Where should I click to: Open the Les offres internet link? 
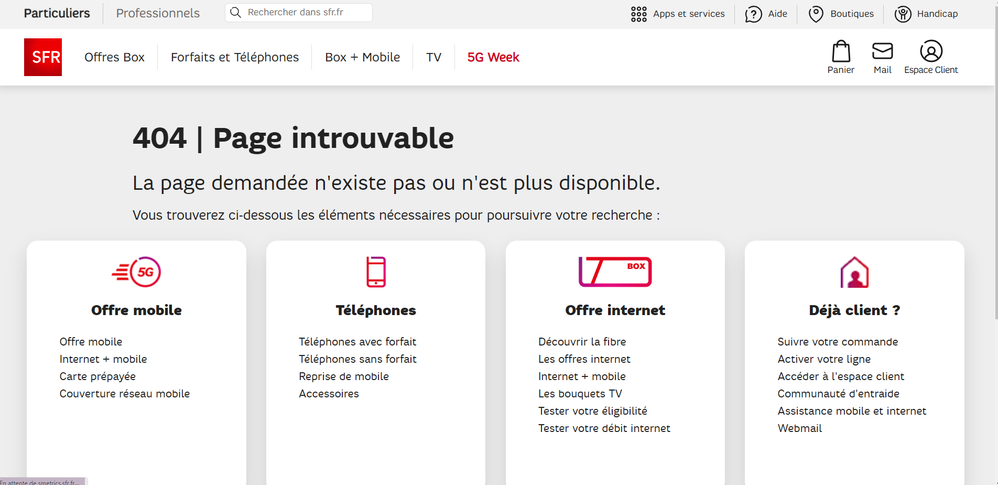tap(584, 359)
